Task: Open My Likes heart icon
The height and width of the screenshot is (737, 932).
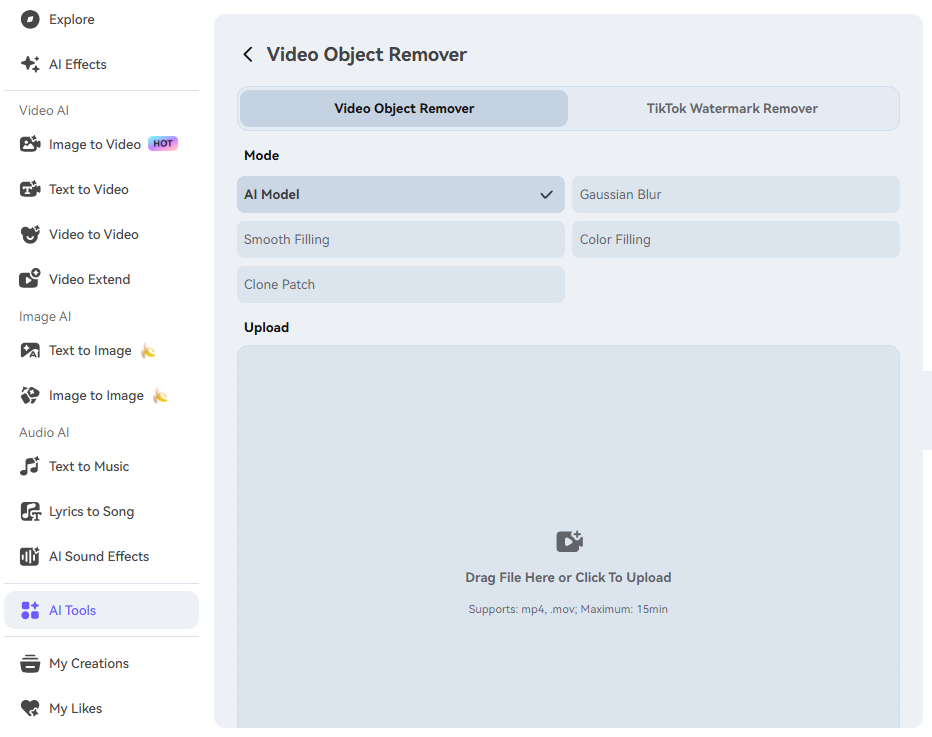Action: tap(30, 708)
